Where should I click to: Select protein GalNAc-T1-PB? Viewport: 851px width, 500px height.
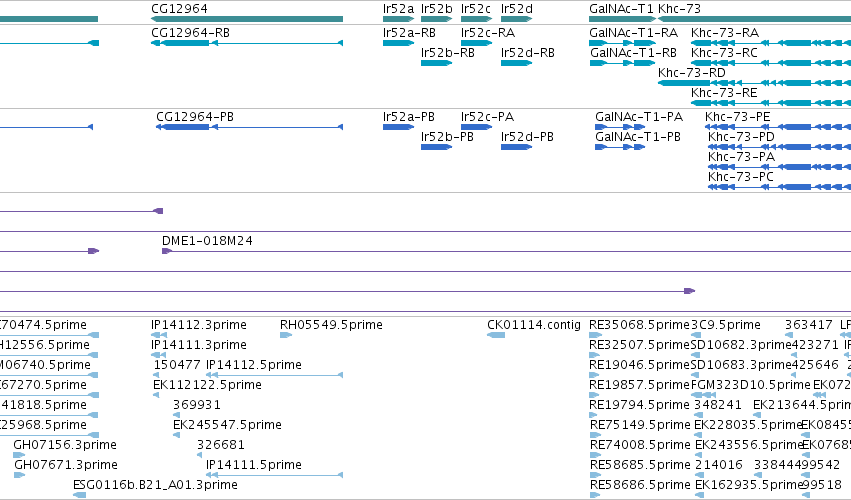tap(638, 137)
